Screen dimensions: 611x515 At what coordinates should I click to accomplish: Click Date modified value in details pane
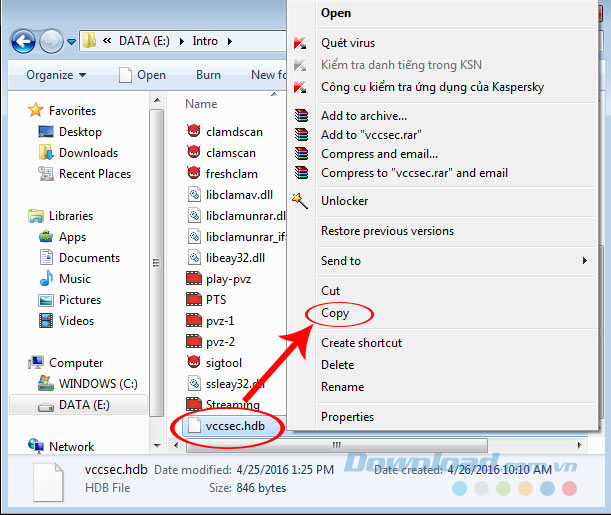click(285, 470)
